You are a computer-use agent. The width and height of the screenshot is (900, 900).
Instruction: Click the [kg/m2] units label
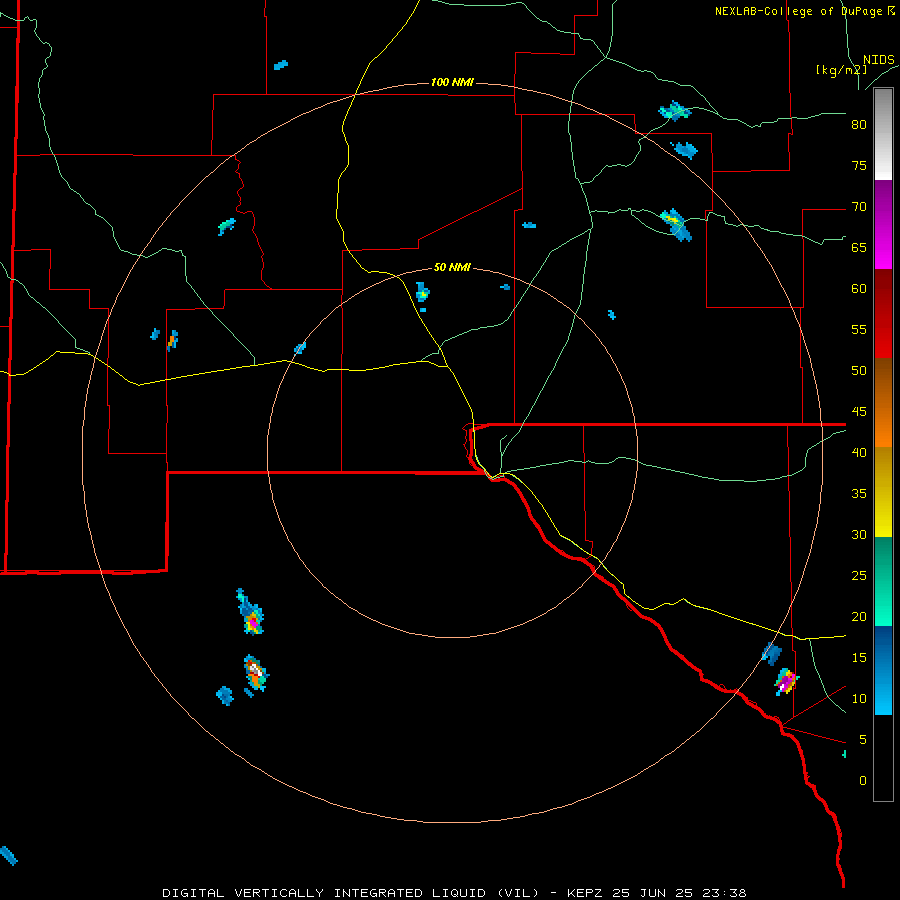(841, 70)
